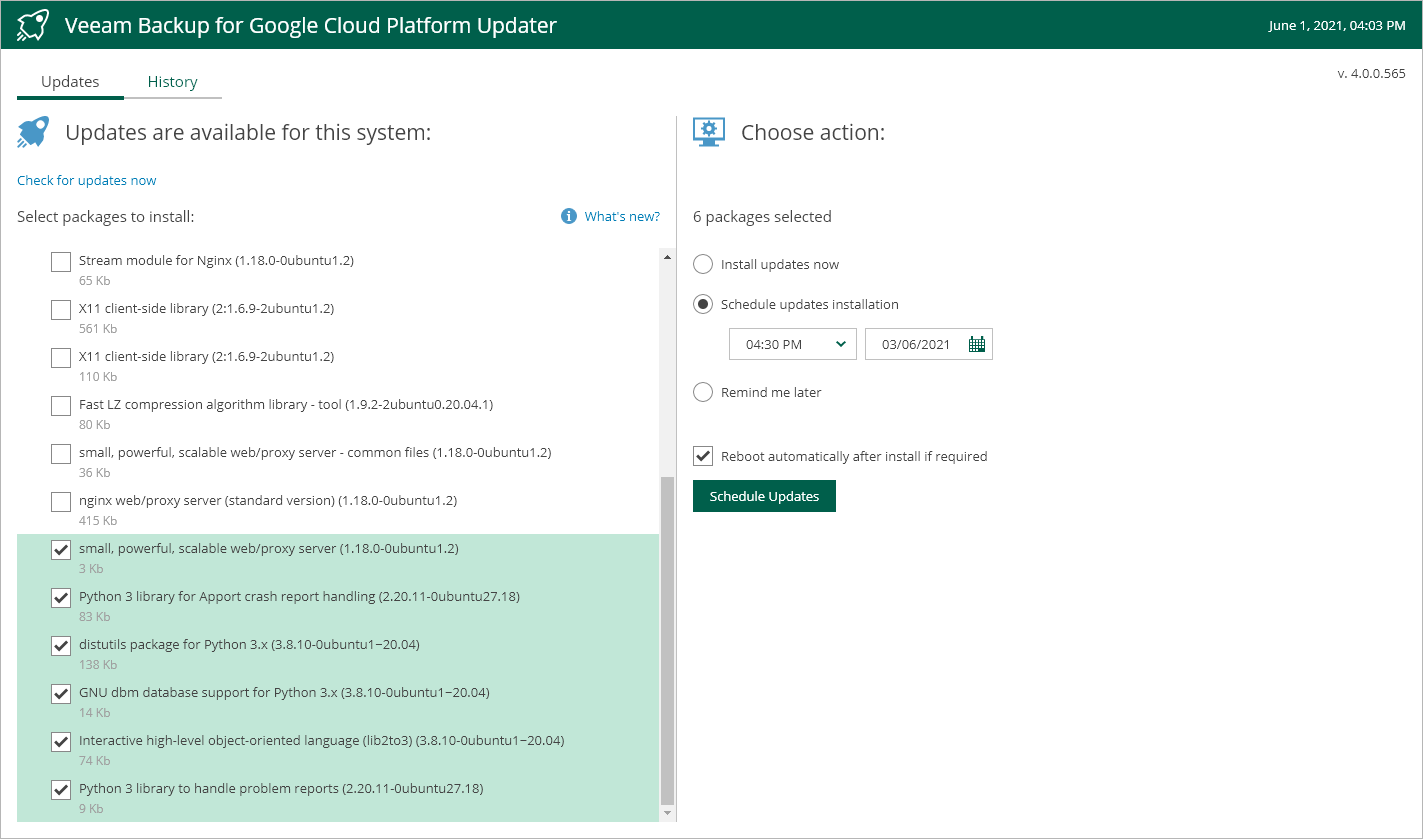Click the scrollbar down arrow
The width and height of the screenshot is (1423, 839).
pos(668,814)
